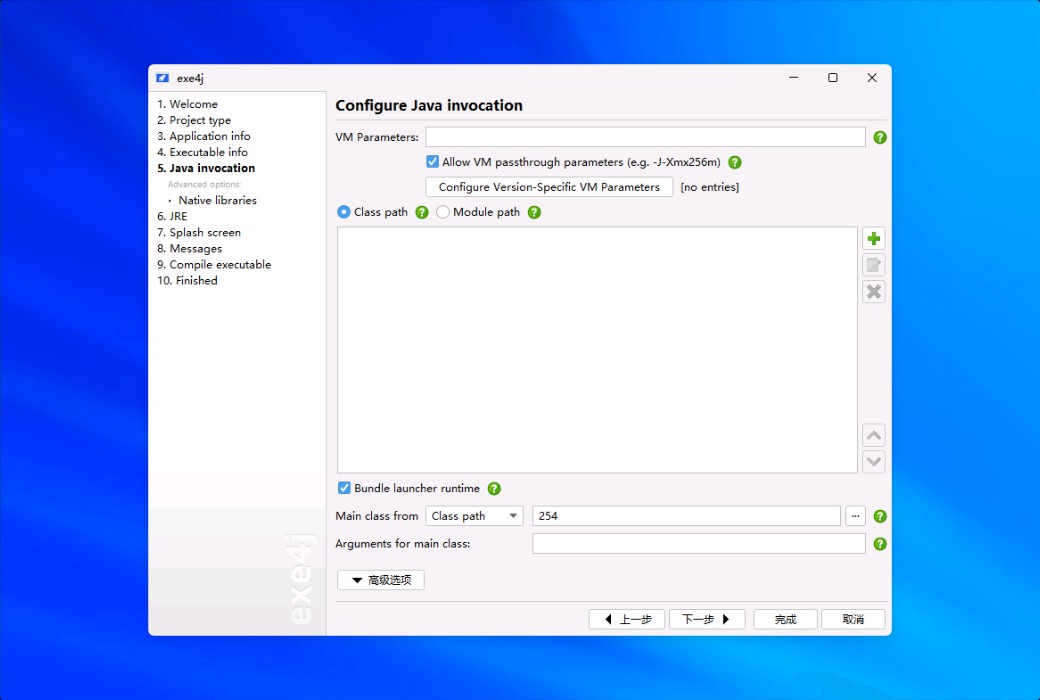1040x700 pixels.
Task: Show help for Class path option
Action: [422, 212]
